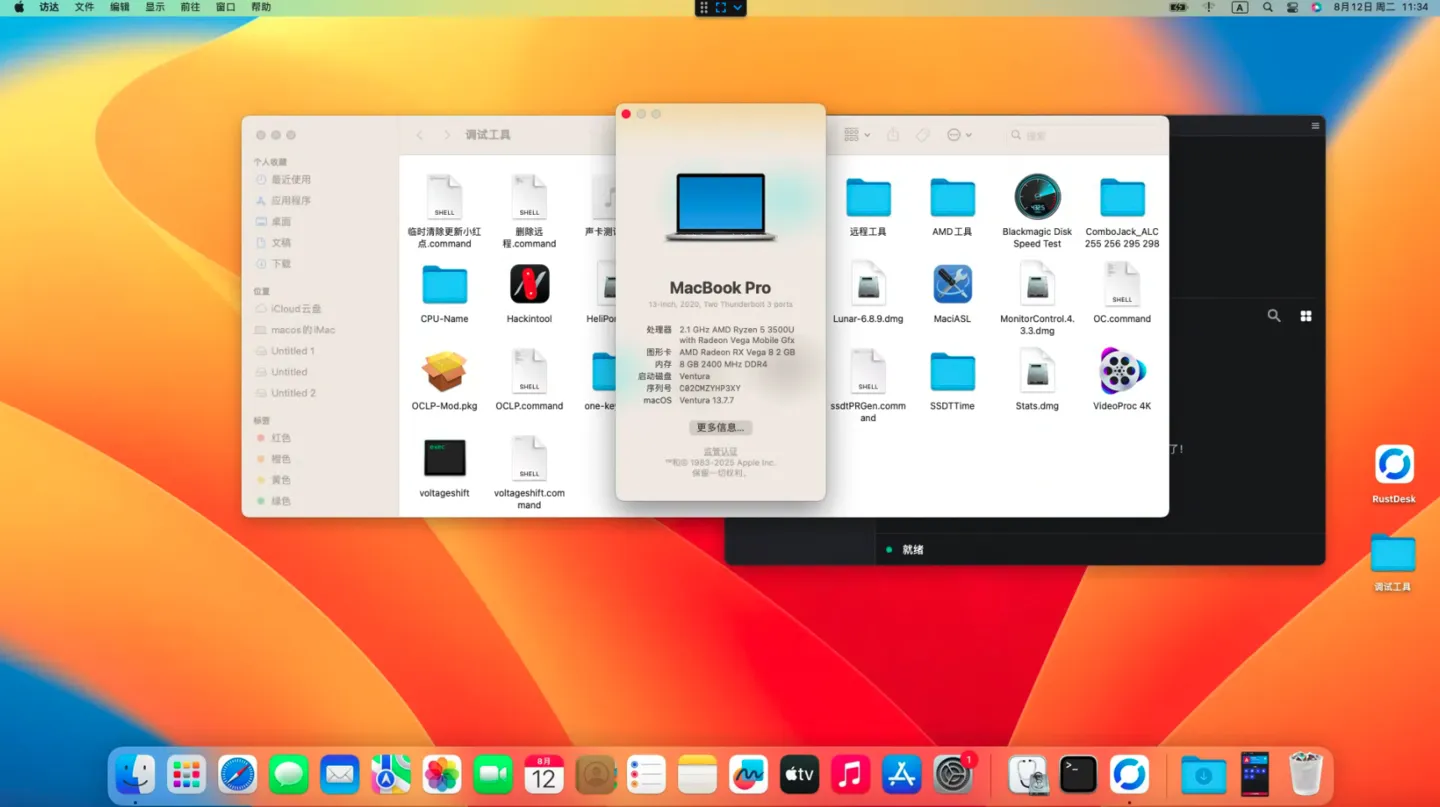Open the Finder more actions dropdown

(958, 135)
